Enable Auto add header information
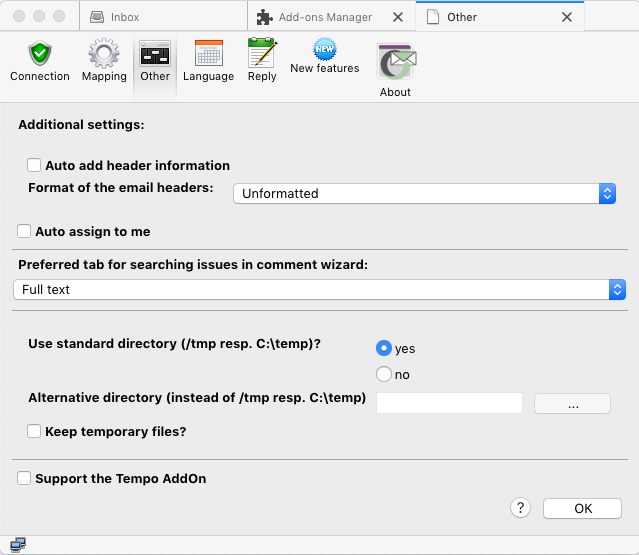The width and height of the screenshot is (639, 555). [34, 166]
